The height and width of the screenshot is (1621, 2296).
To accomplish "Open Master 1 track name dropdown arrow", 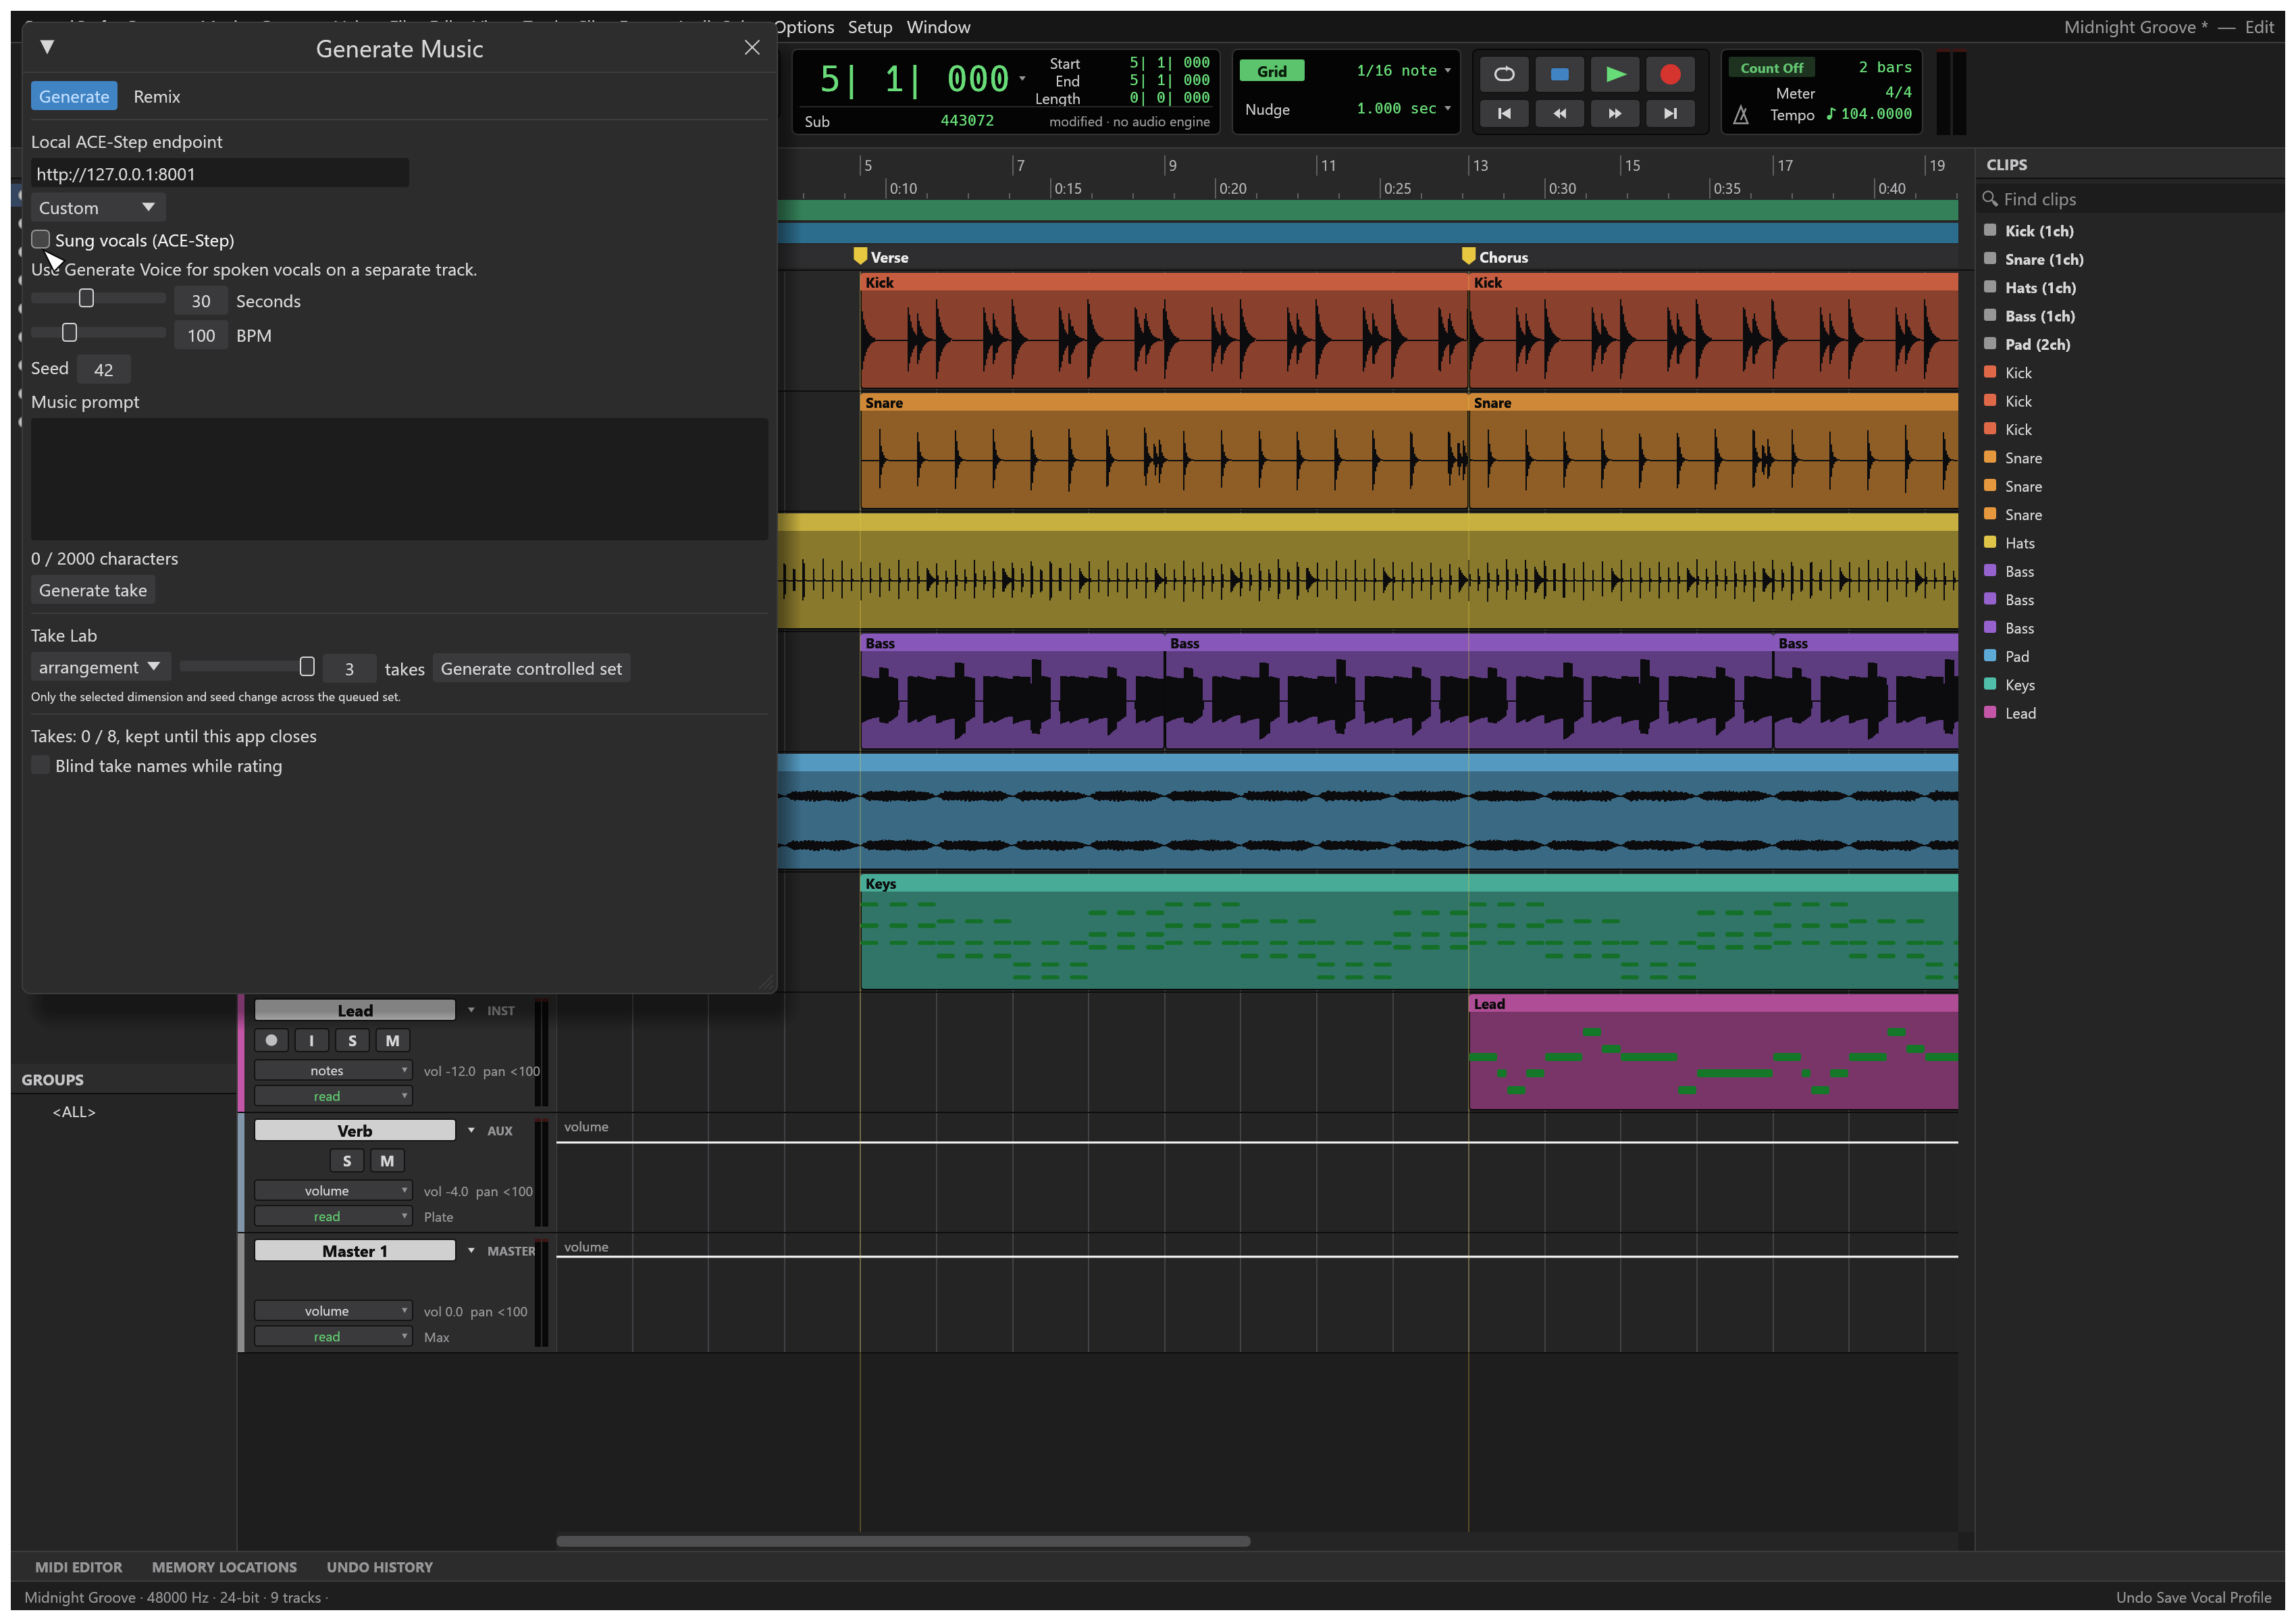I will click(x=471, y=1250).
